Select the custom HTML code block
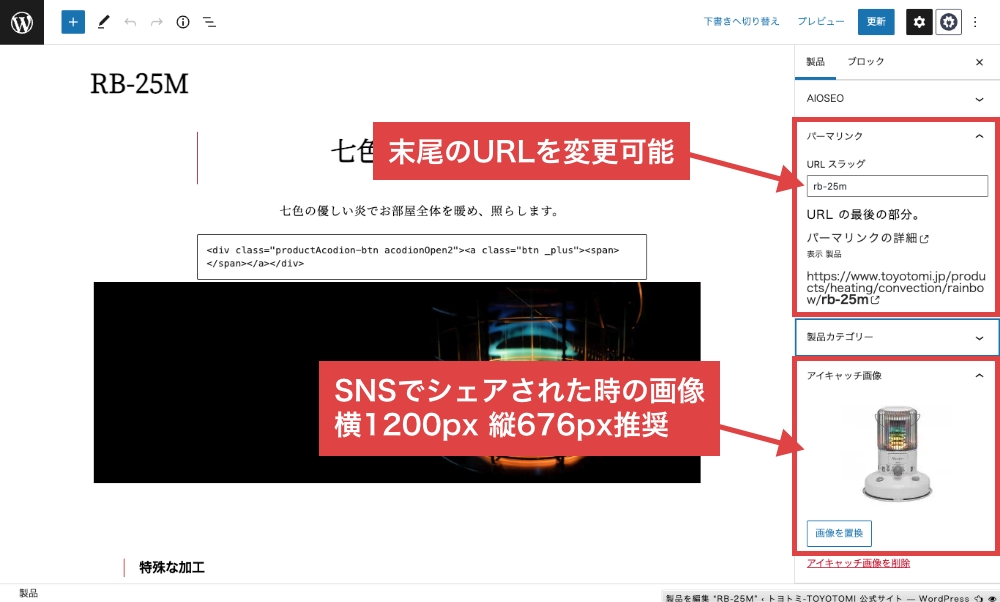 coord(422,257)
